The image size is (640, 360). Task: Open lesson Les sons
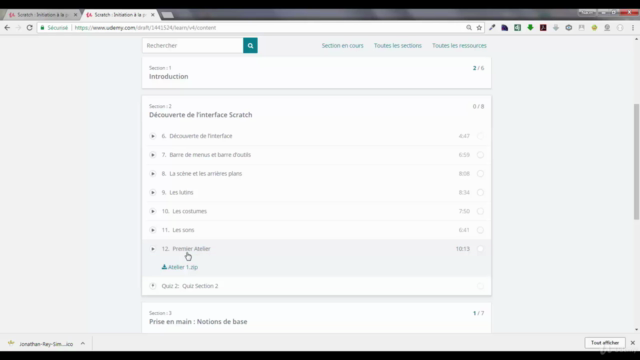(x=183, y=230)
